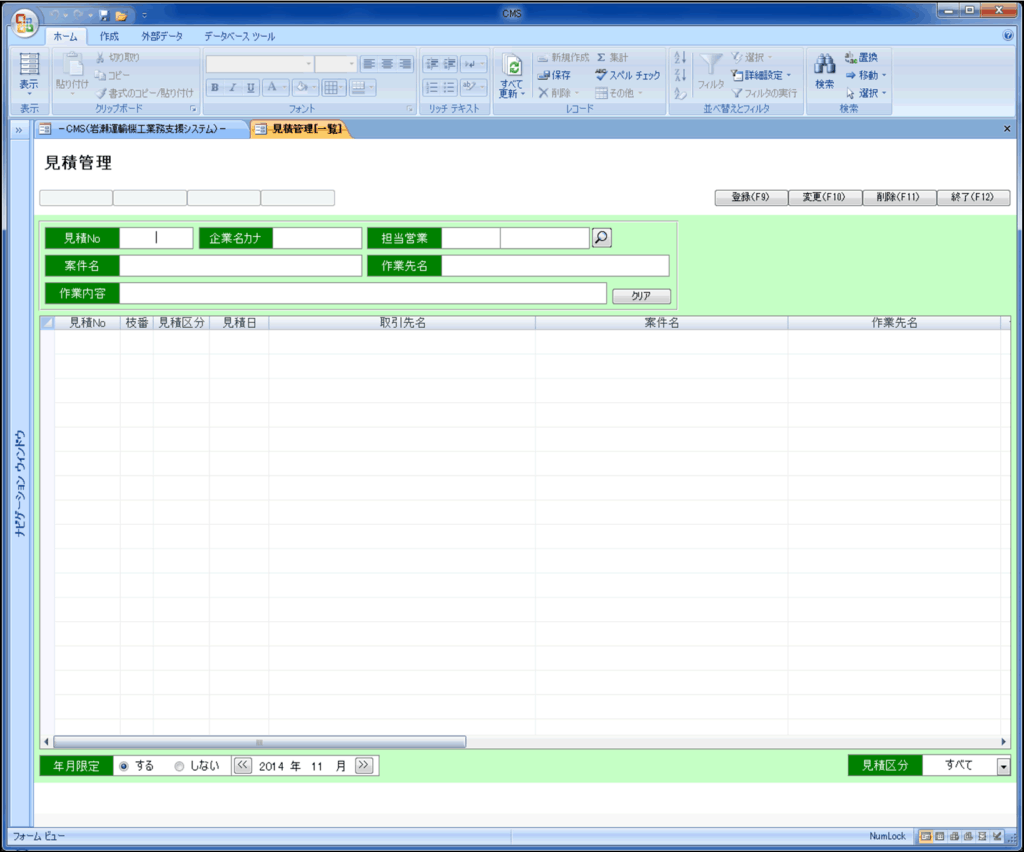Click into the 案件名 input field
The image size is (1024, 852).
(240, 266)
